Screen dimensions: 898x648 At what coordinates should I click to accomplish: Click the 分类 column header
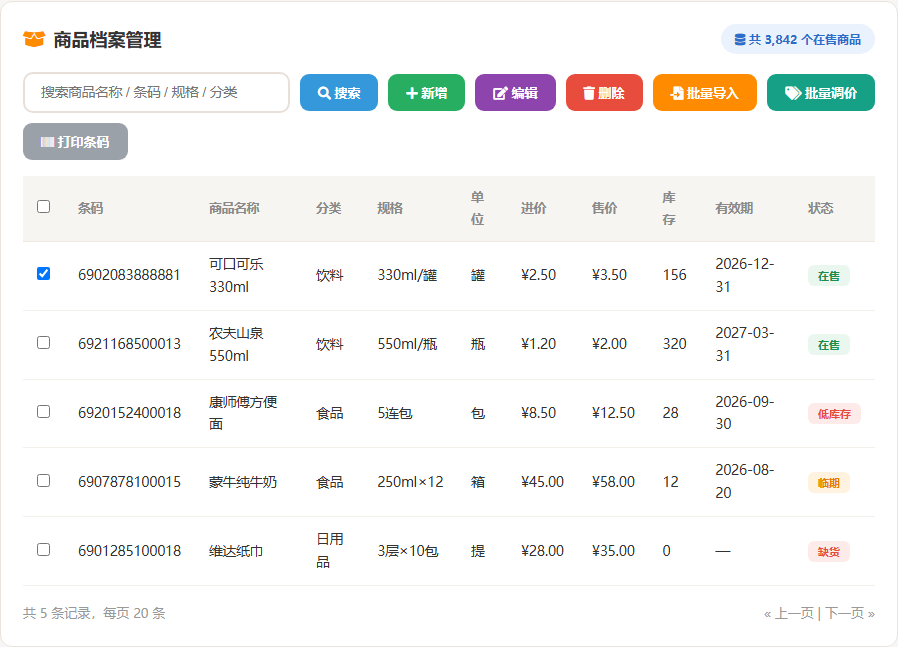329,208
